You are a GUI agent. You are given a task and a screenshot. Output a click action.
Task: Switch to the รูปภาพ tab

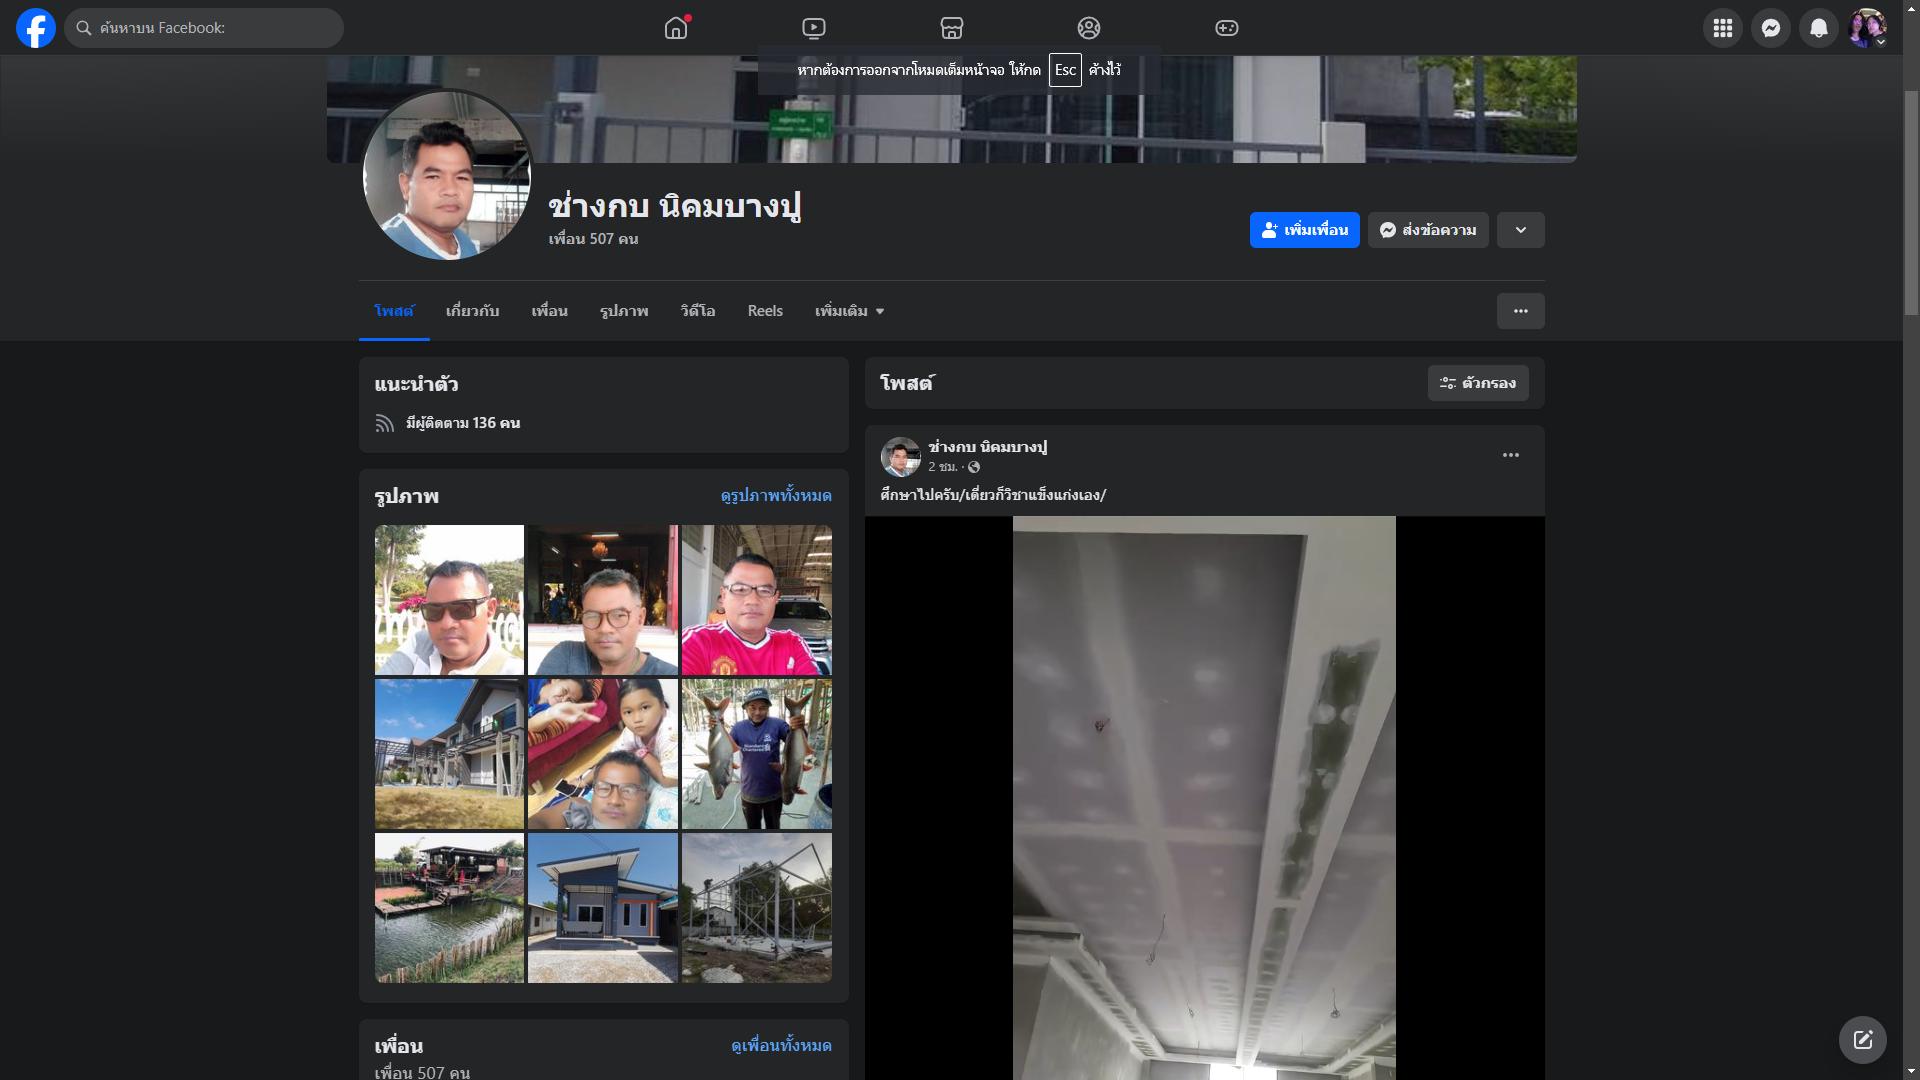click(624, 311)
